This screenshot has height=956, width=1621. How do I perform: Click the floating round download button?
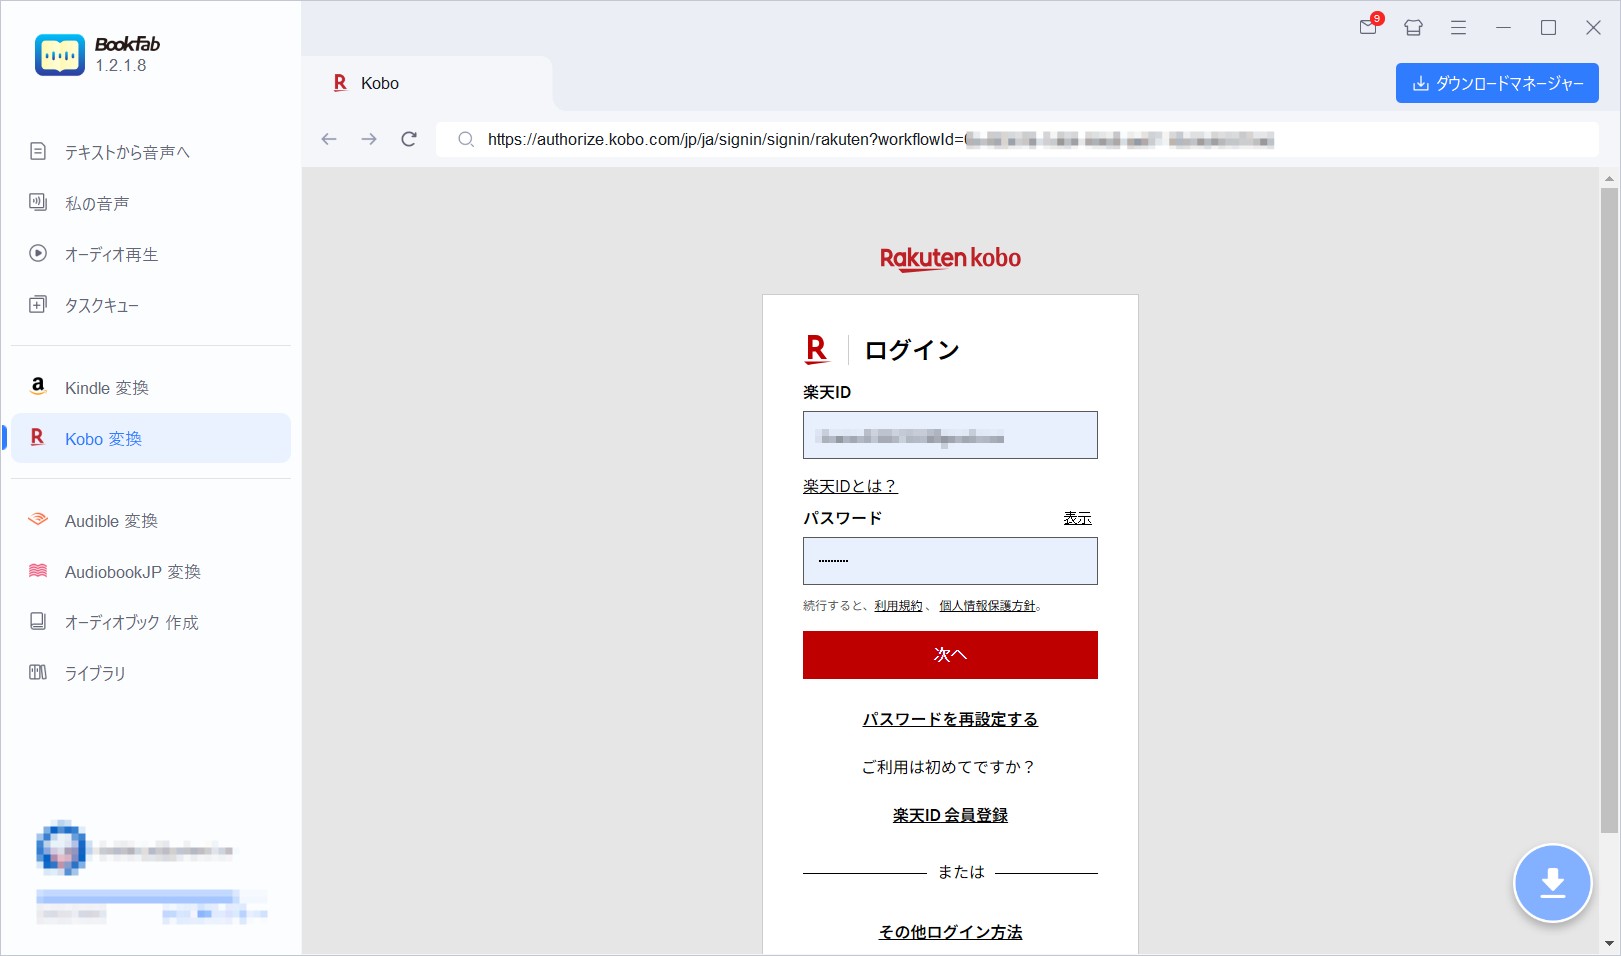coord(1552,883)
